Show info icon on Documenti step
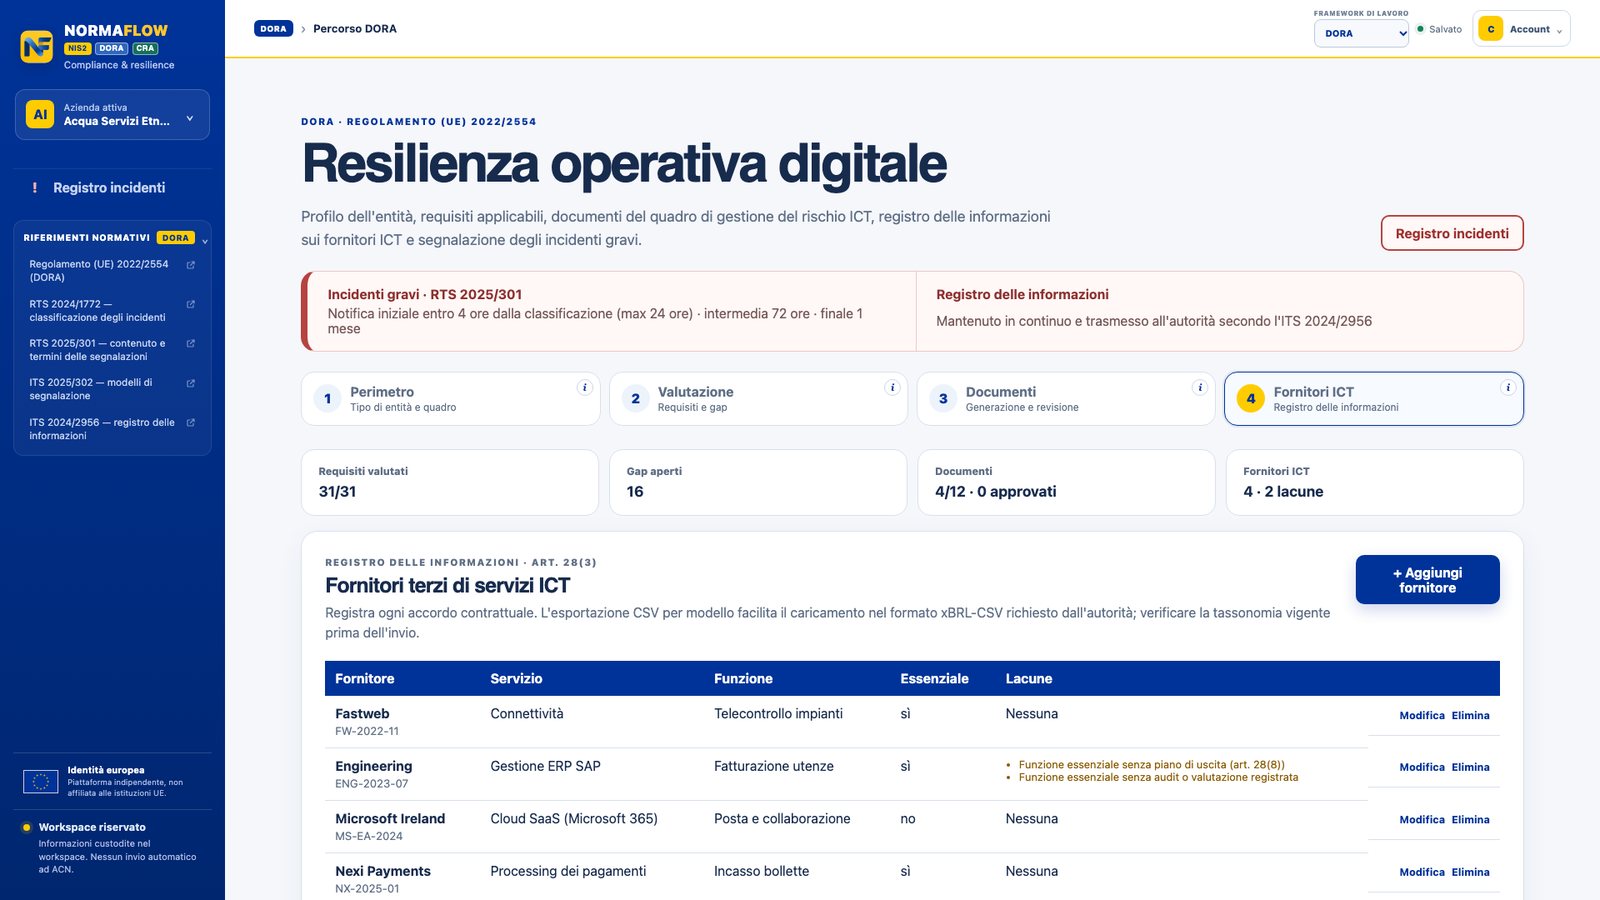The height and width of the screenshot is (900, 1600). point(1200,388)
